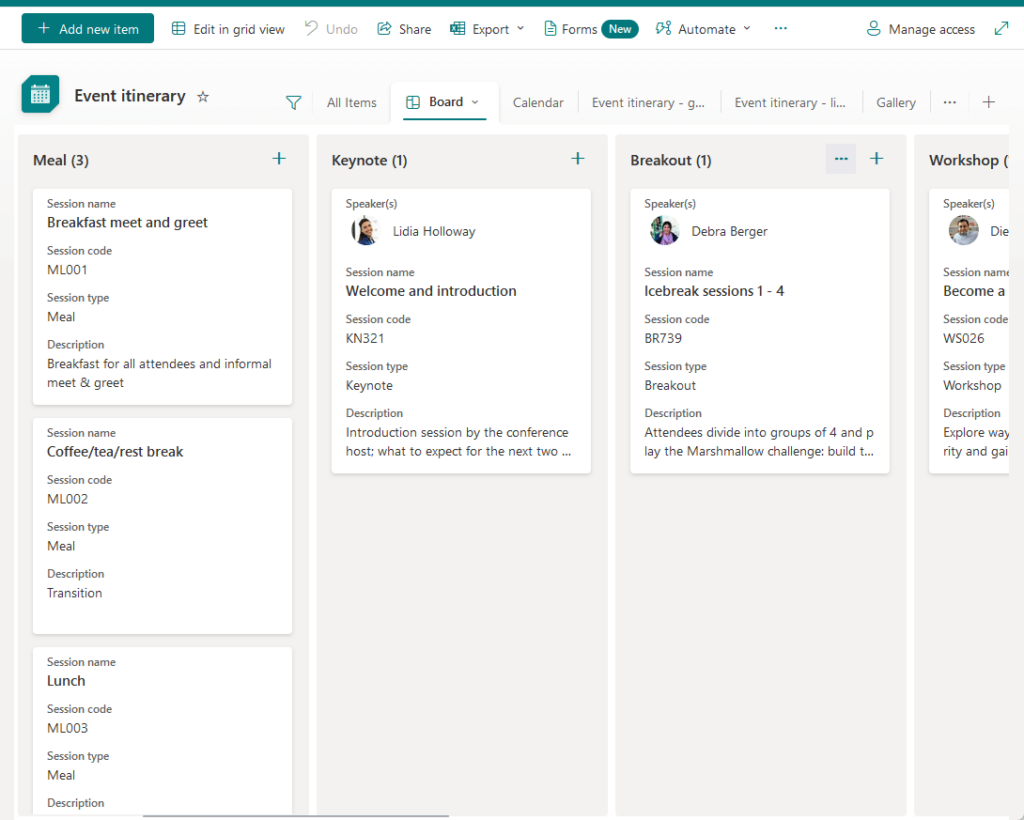Image resolution: width=1024 pixels, height=820 pixels.
Task: Add a card to the Keynote column
Action: 577,159
